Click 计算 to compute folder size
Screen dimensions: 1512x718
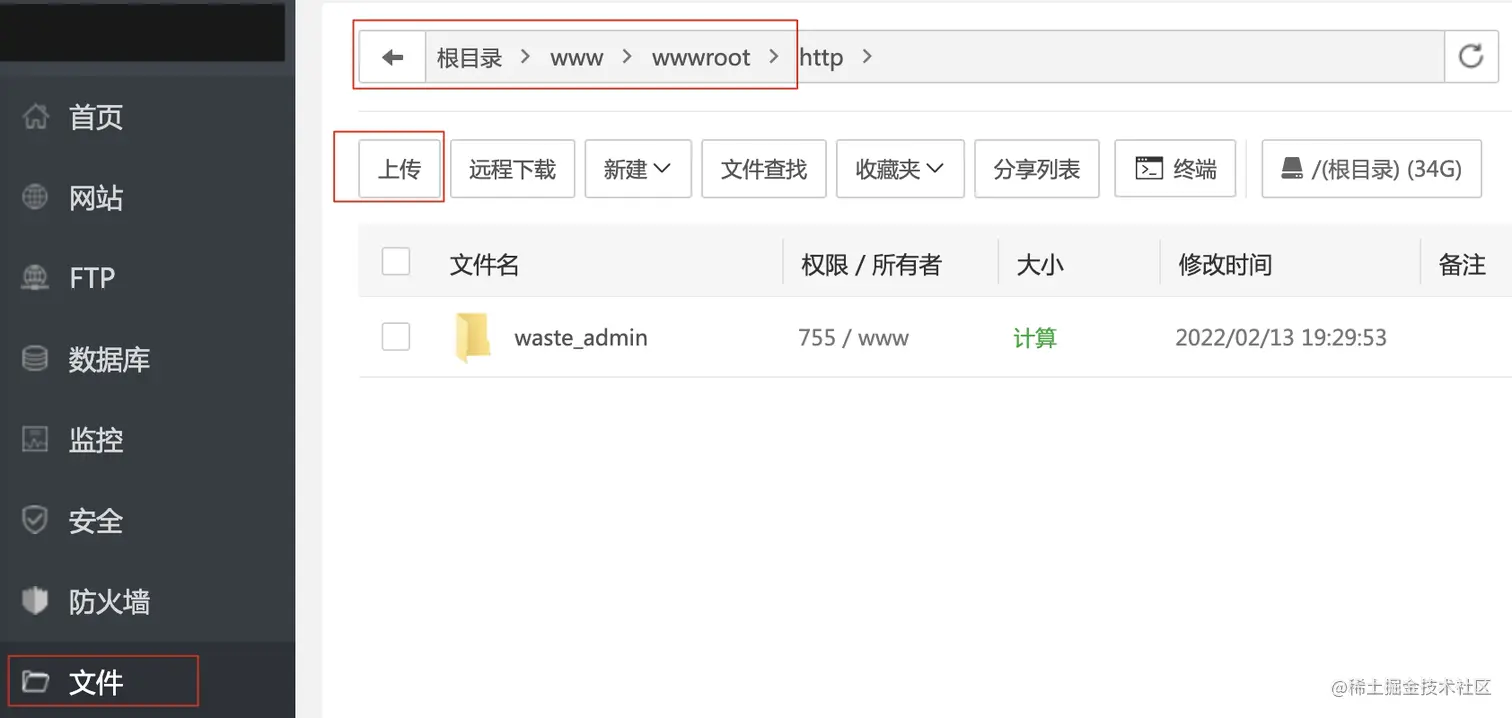point(1034,338)
